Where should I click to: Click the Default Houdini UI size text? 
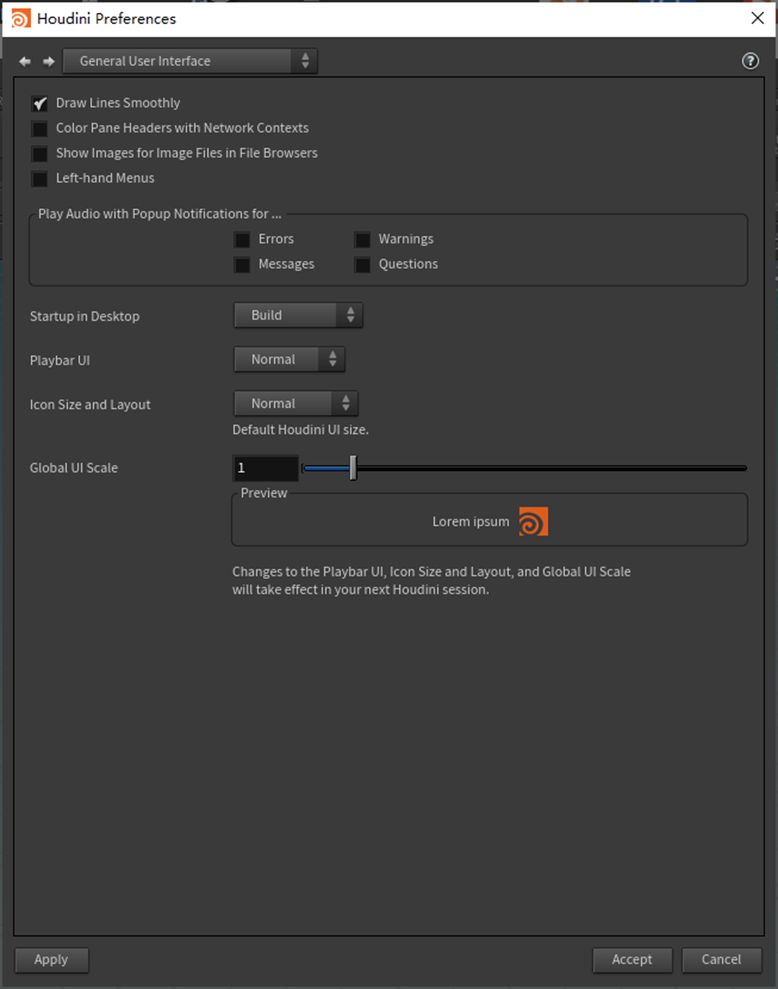coord(300,430)
